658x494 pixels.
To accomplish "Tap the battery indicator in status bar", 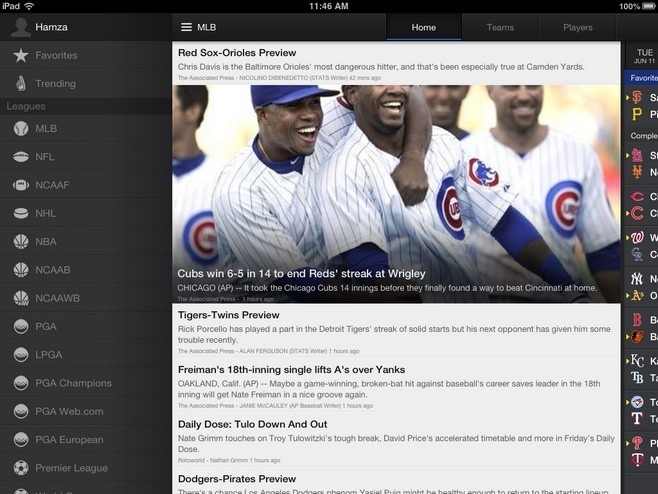I will click(650, 6).
